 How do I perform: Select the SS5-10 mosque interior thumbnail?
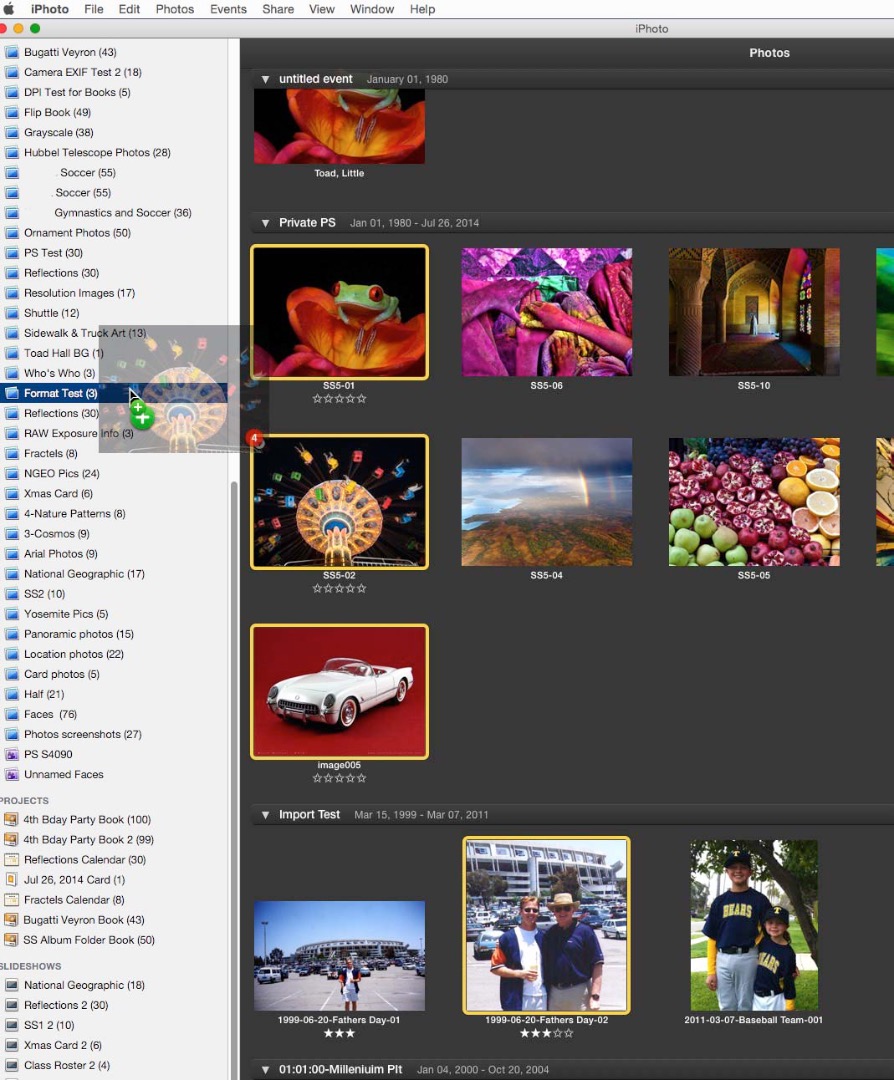click(754, 312)
